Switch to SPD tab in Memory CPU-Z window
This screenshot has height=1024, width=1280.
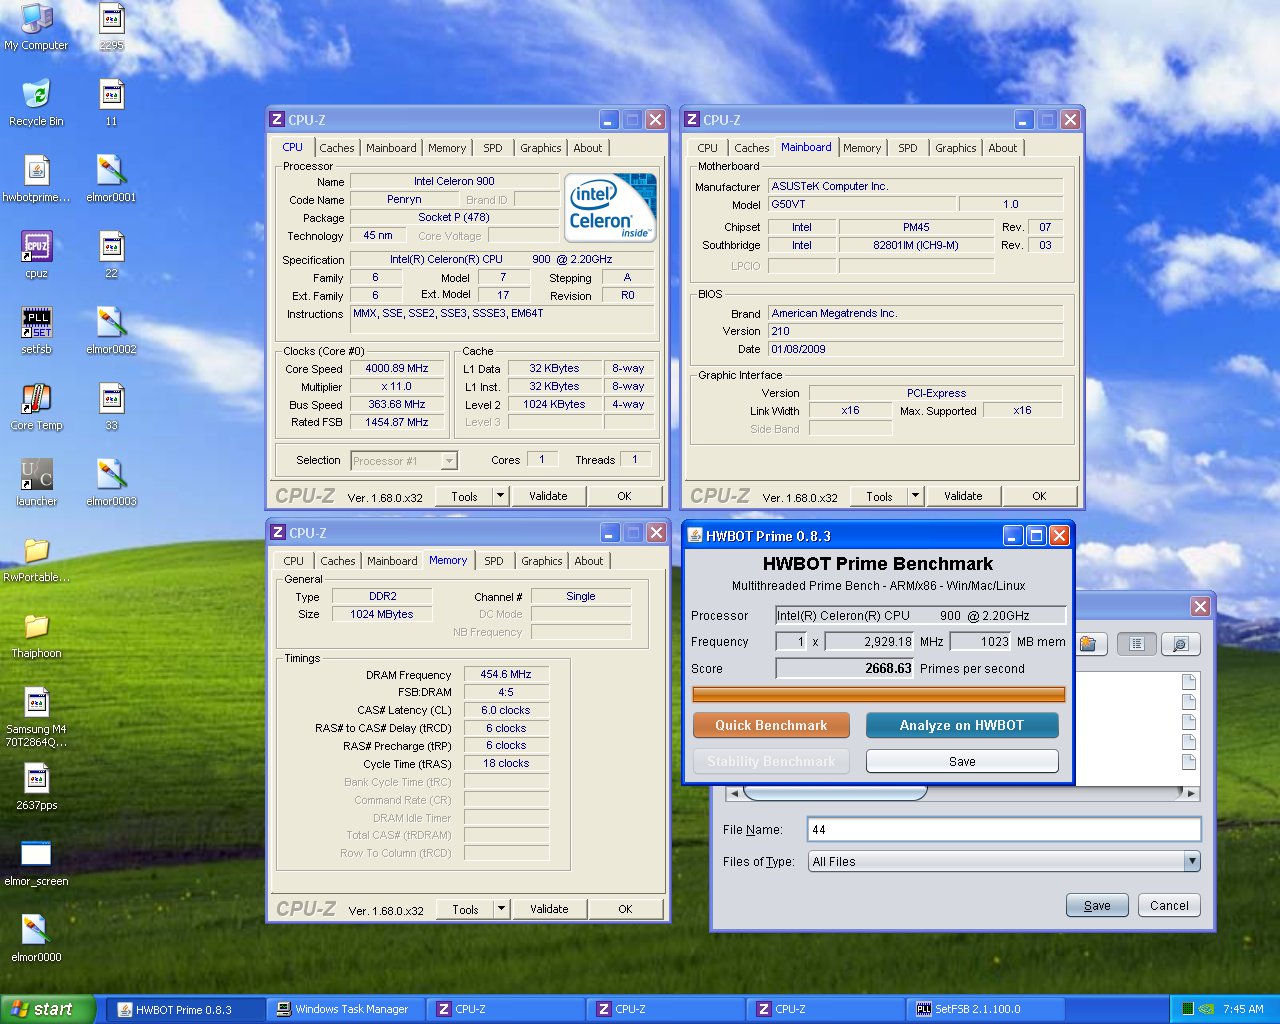[x=494, y=561]
